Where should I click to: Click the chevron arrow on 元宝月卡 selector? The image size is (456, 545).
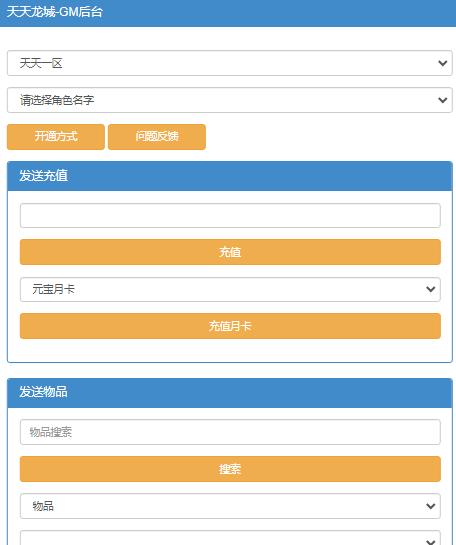pyautogui.click(x=431, y=289)
